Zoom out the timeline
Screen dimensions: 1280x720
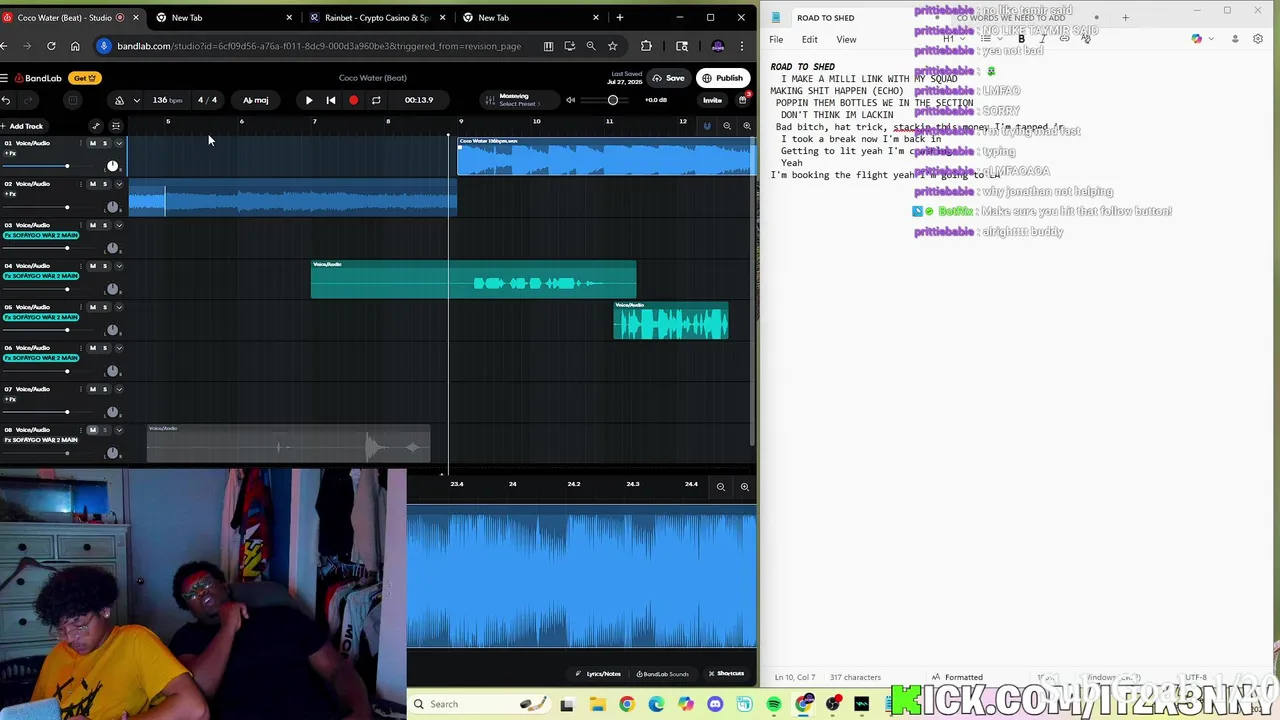727,126
